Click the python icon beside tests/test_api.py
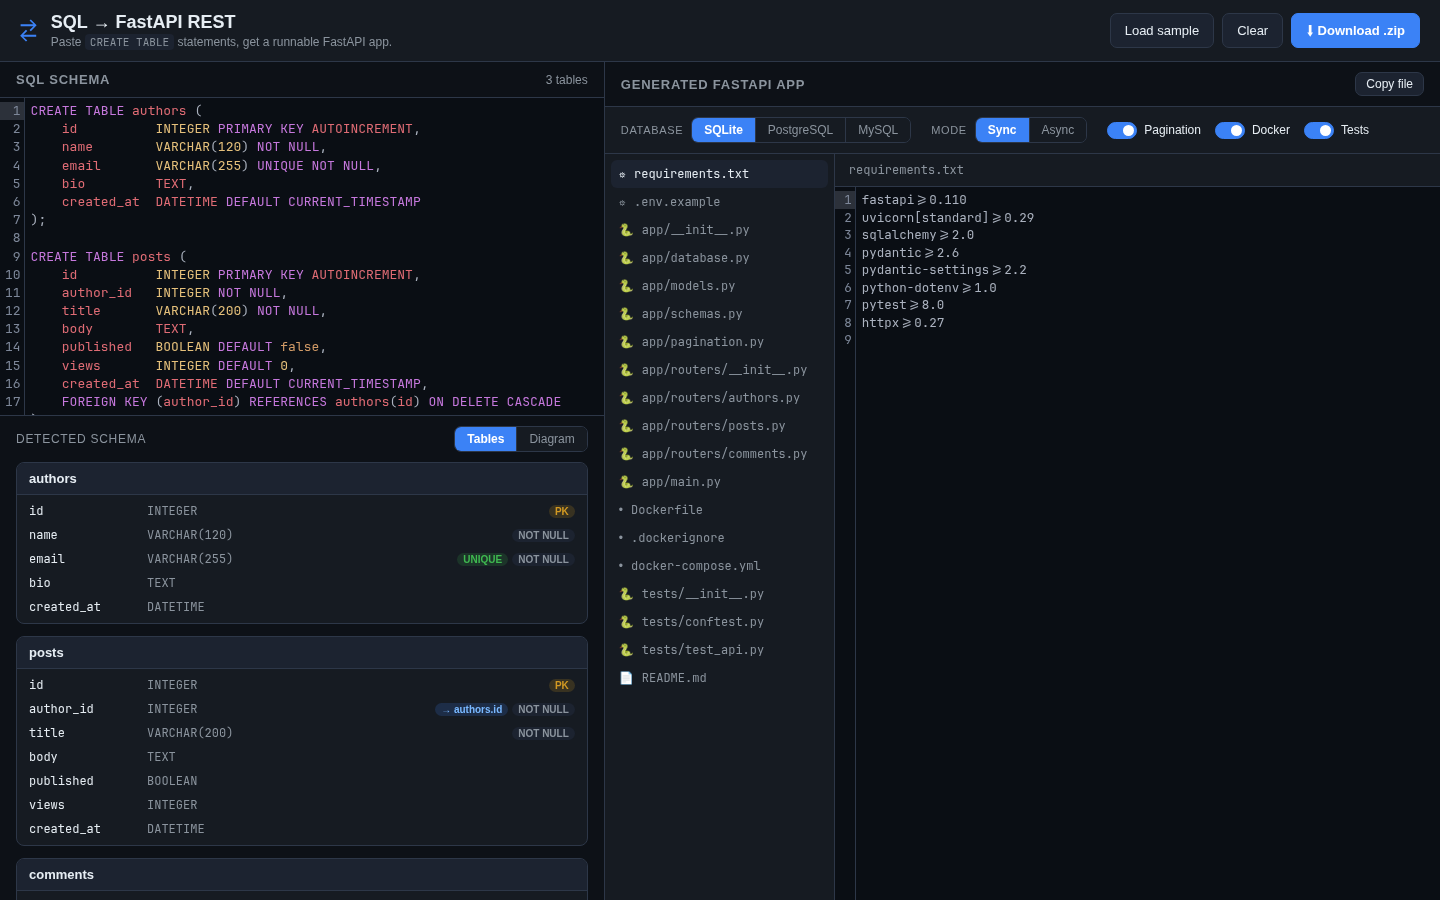The width and height of the screenshot is (1440, 900). click(626, 650)
